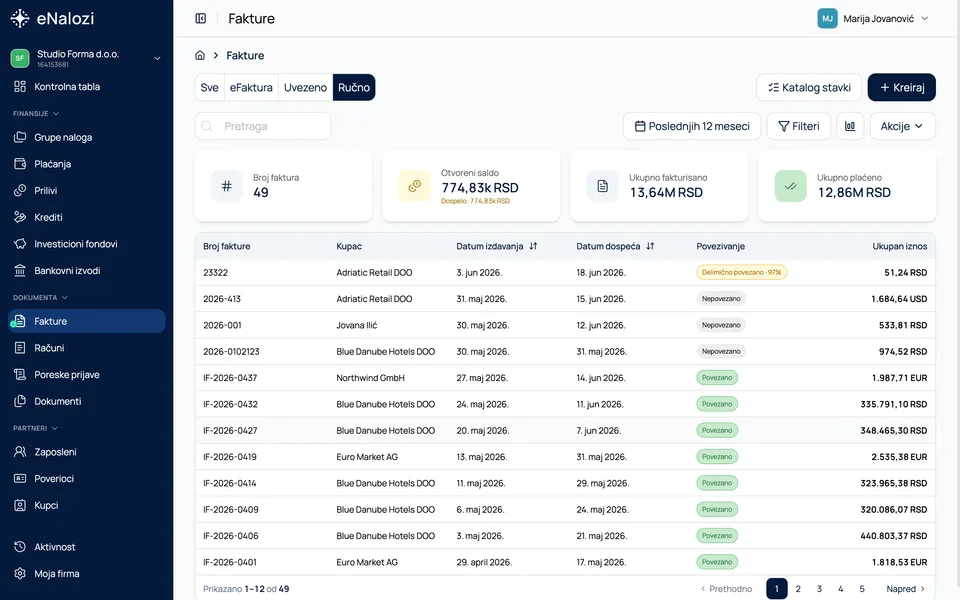Open Poverioci in the sidebar

pyautogui.click(x=86, y=478)
